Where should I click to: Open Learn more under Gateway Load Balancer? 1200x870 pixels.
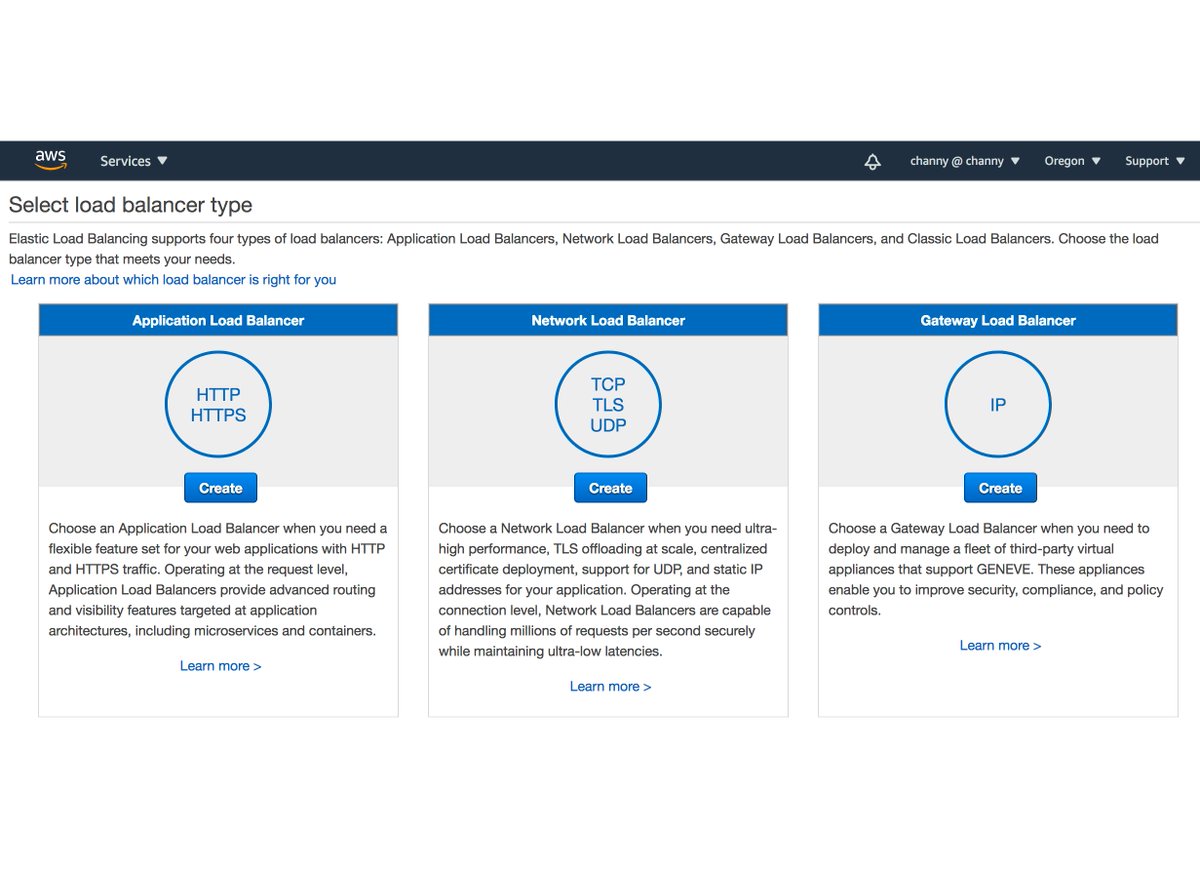pyautogui.click(x=1001, y=646)
